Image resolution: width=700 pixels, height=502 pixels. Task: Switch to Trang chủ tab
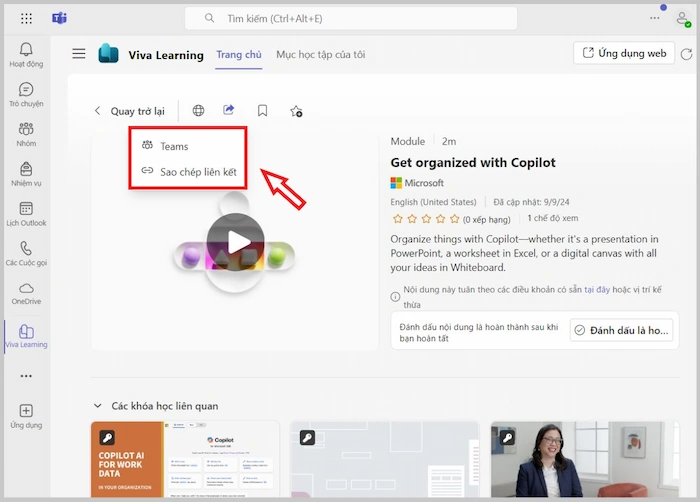(x=239, y=54)
